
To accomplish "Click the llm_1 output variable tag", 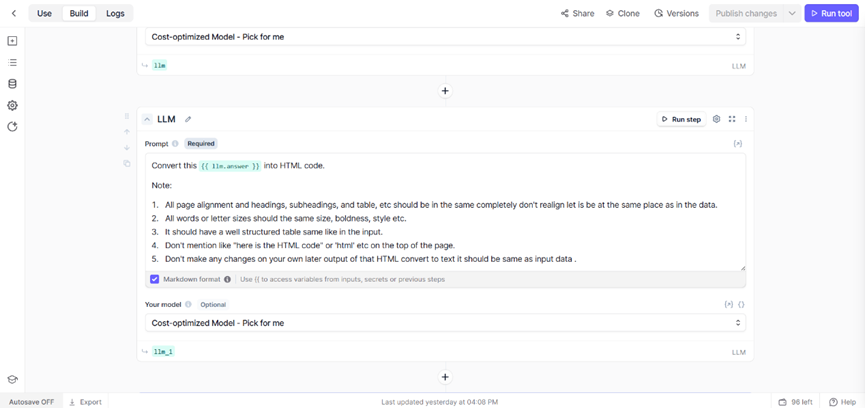I will click(x=163, y=352).
